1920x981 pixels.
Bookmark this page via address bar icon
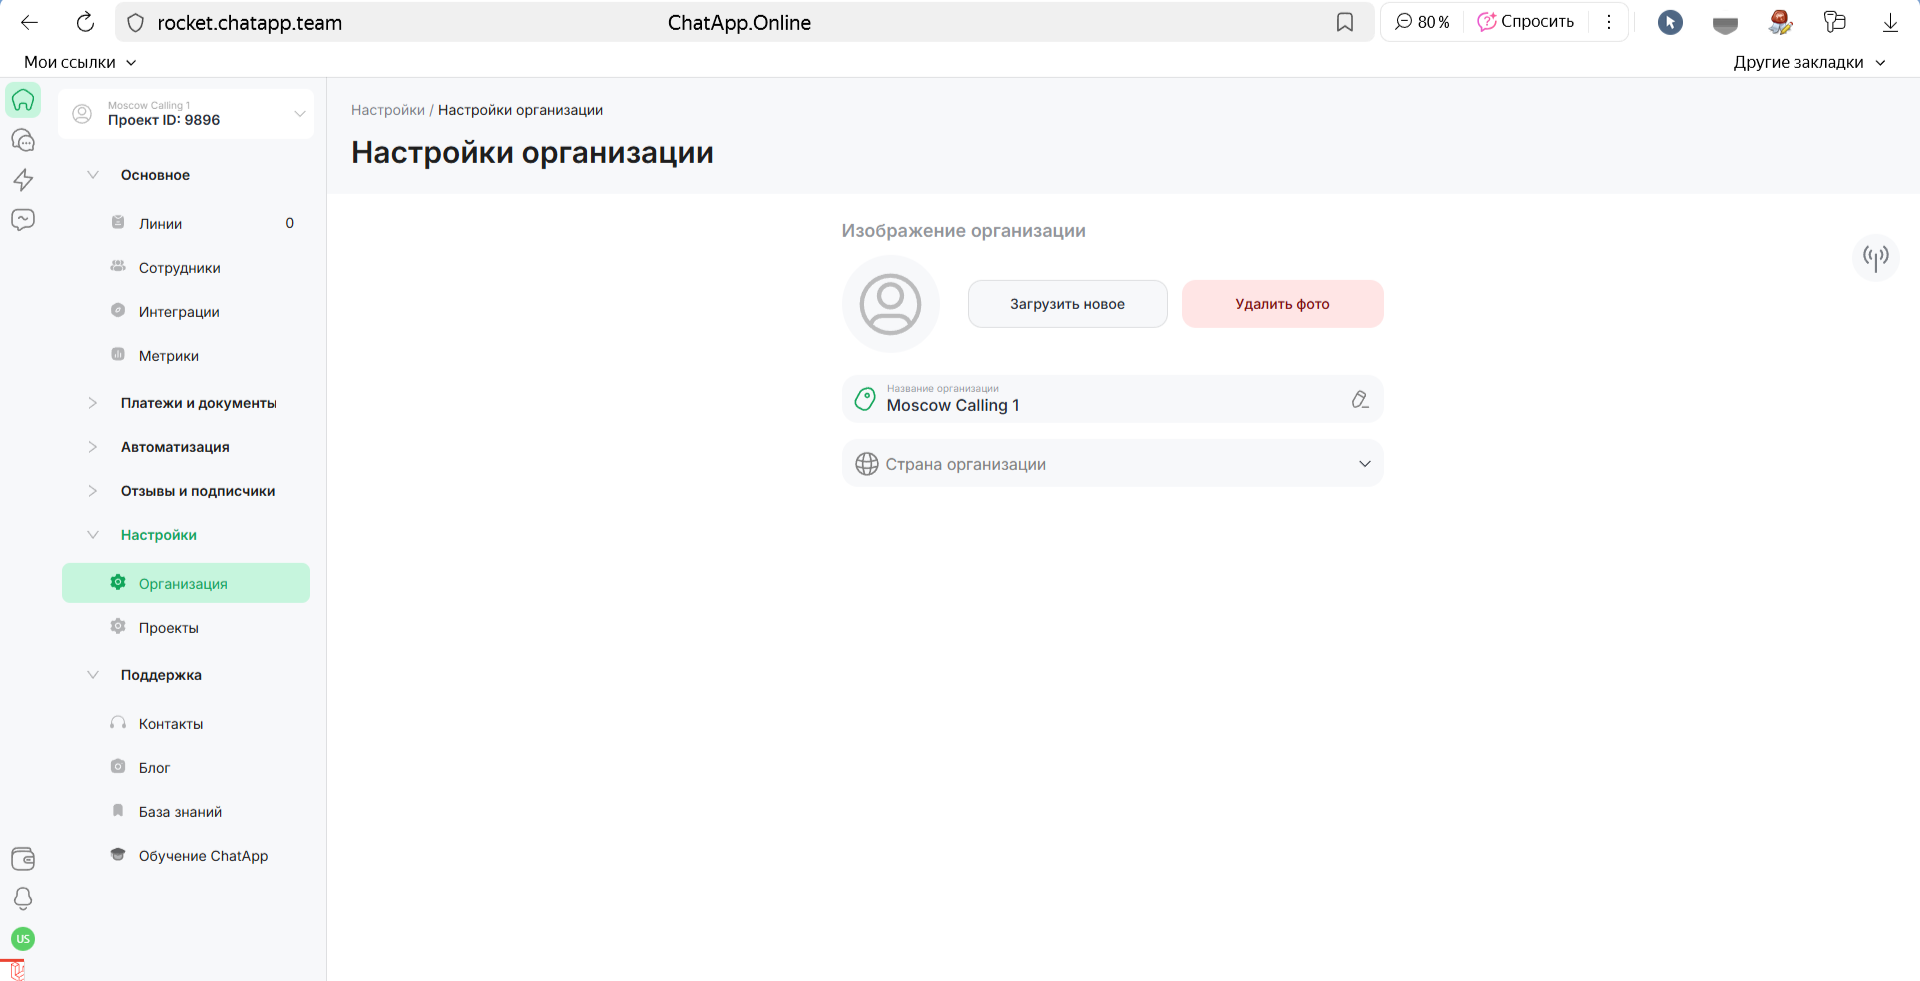point(1345,22)
